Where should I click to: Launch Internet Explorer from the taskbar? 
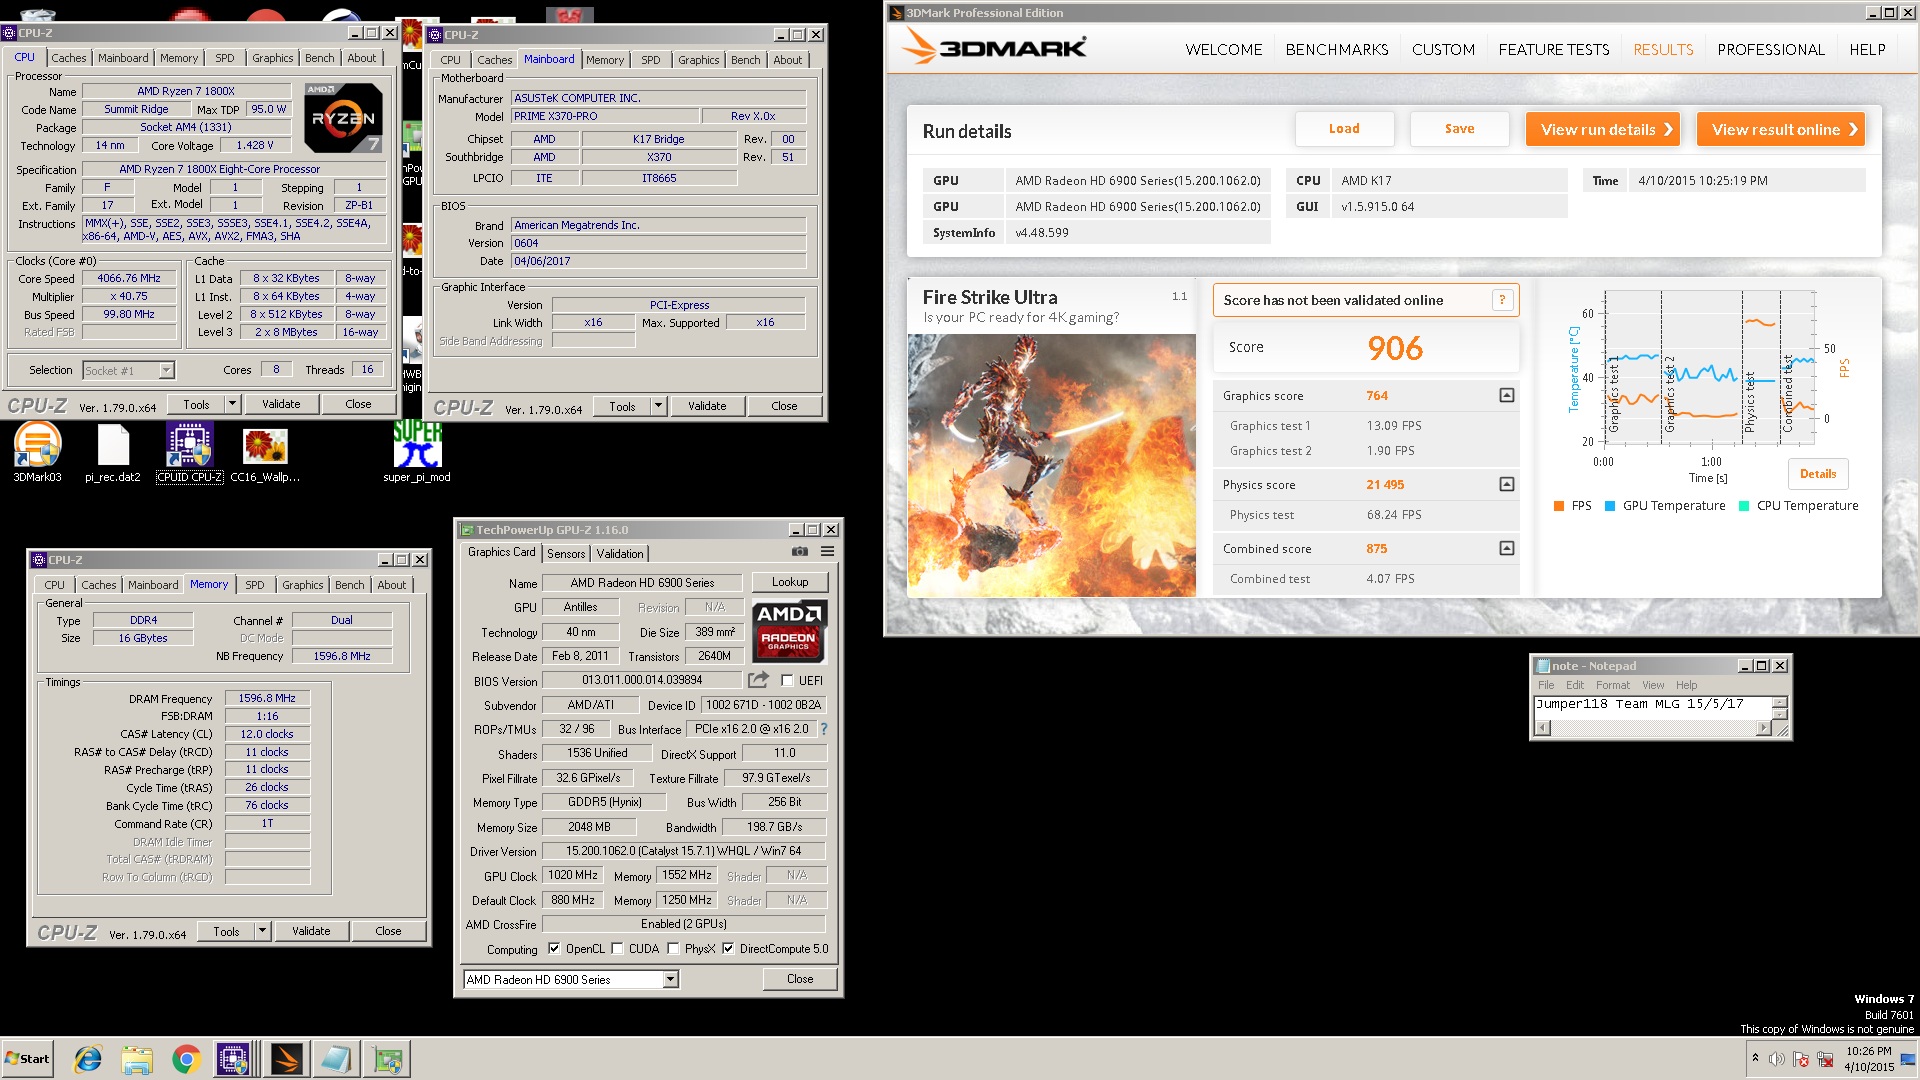88,1059
